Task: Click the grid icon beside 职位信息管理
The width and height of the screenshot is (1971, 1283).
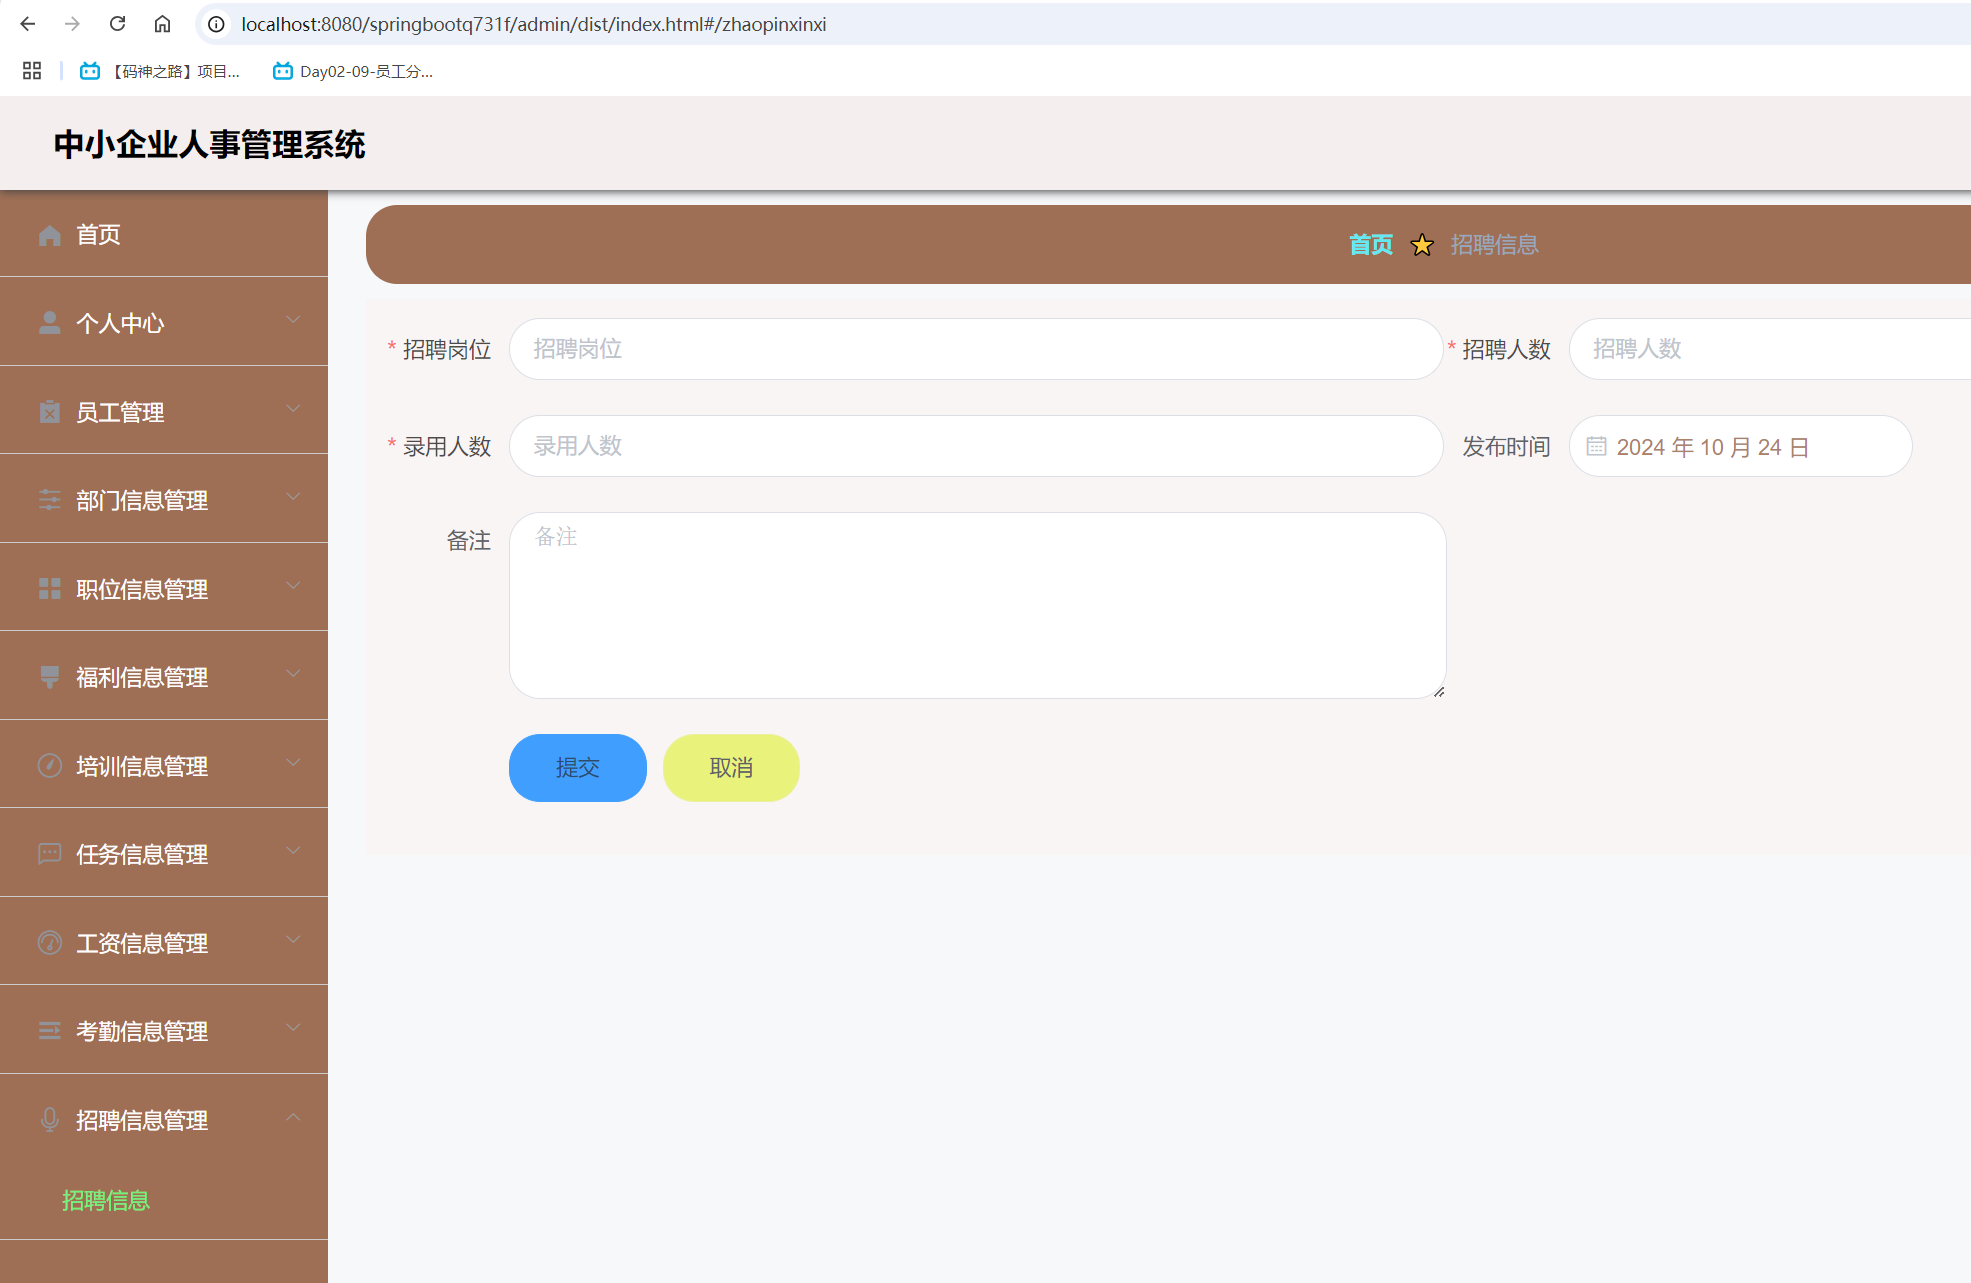Action: [50, 589]
